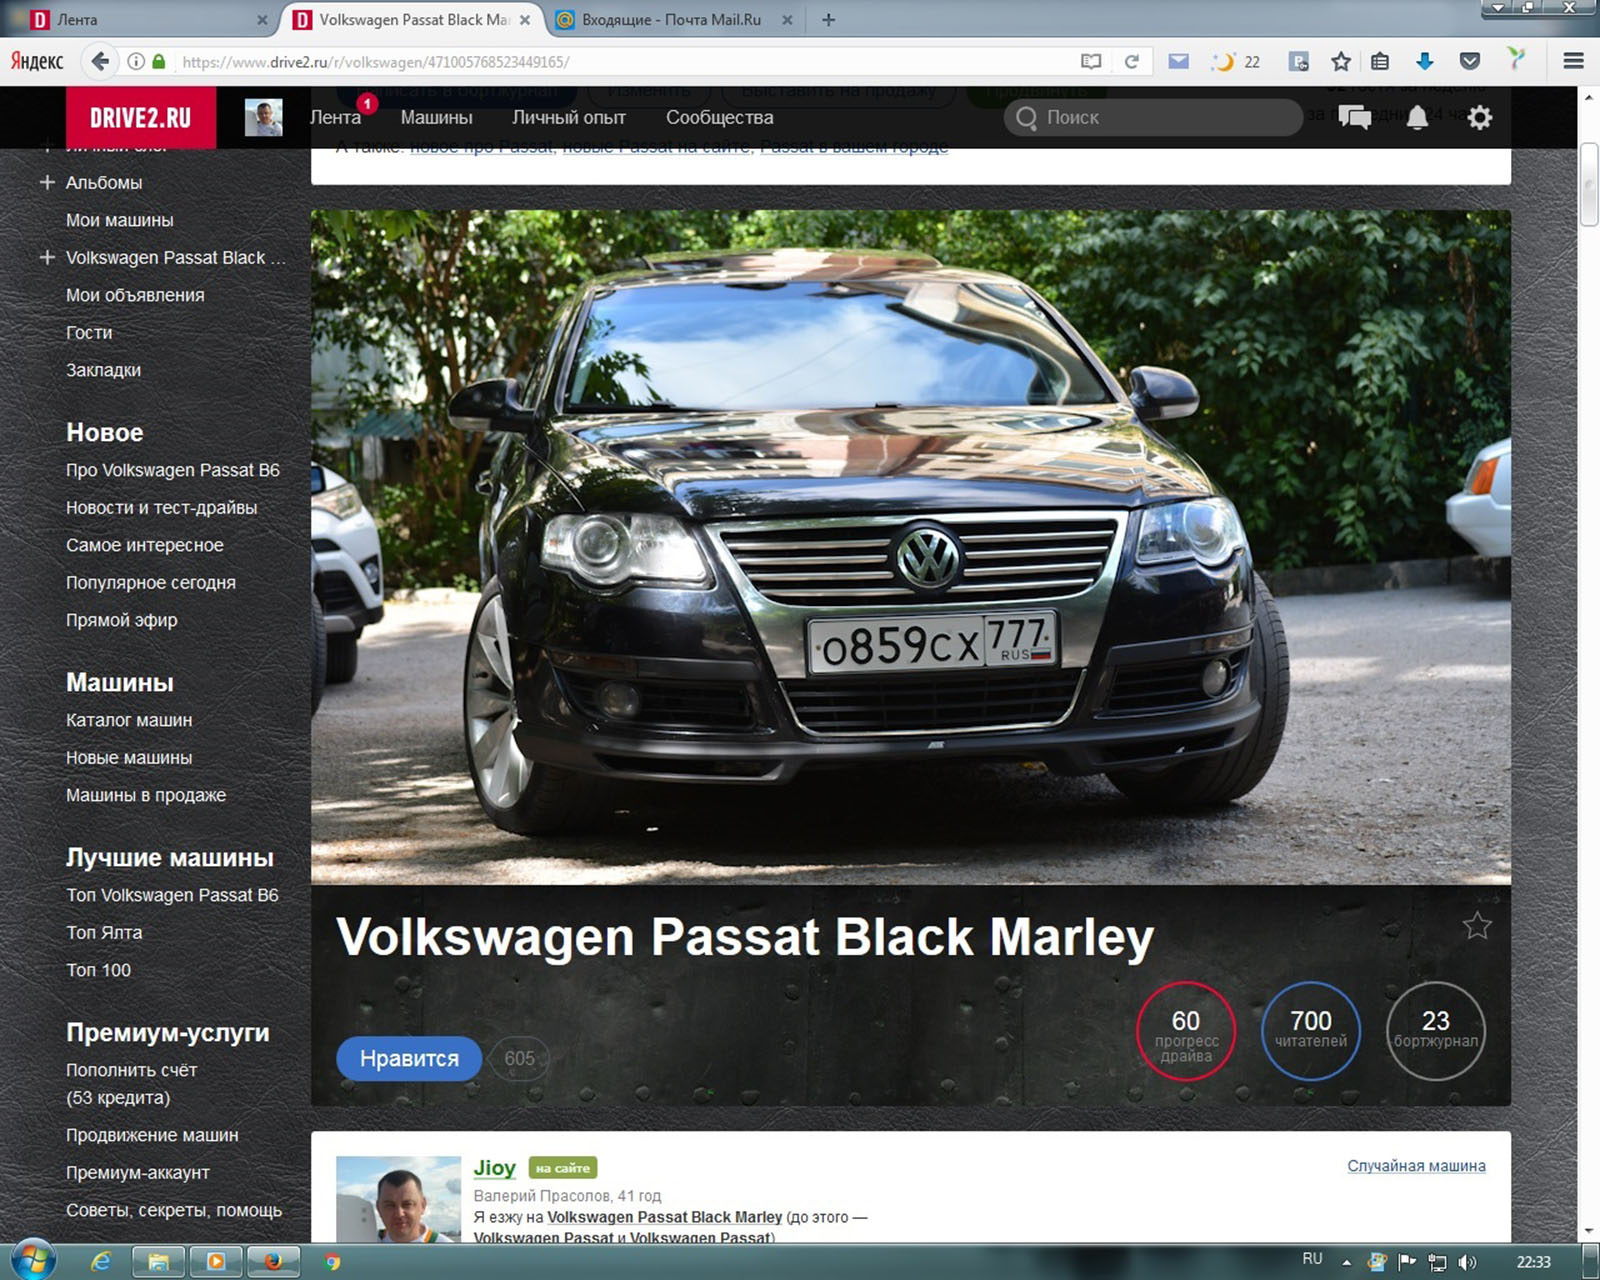Click the 605 likes counter
This screenshot has width=1600, height=1280.
tap(519, 1058)
